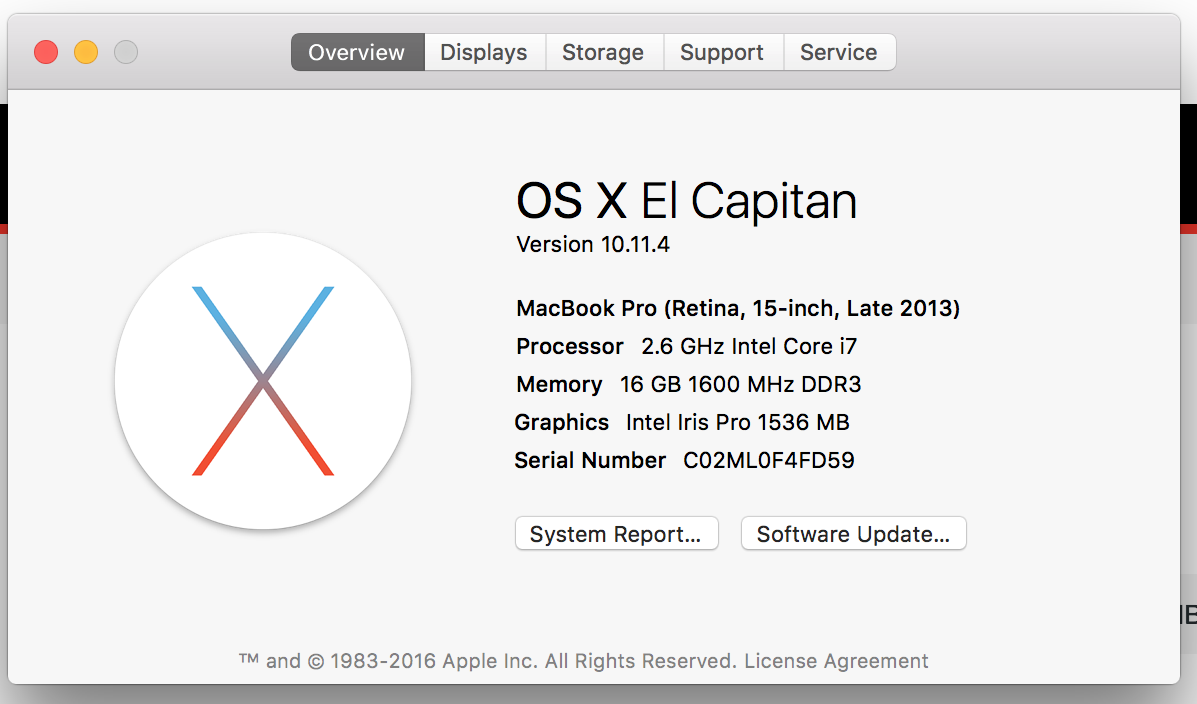This screenshot has height=704, width=1197.
Task: Click the Intel Iris Pro graphics text
Action: 737,422
